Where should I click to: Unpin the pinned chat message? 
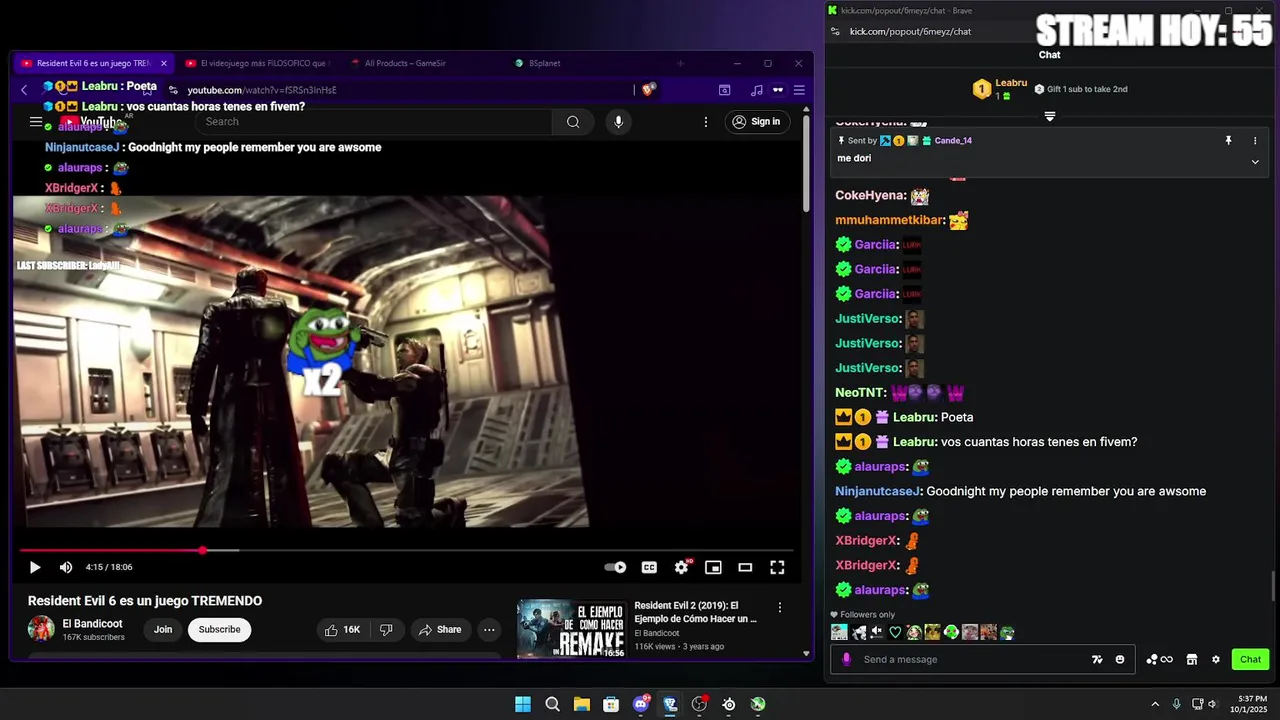tap(1228, 141)
